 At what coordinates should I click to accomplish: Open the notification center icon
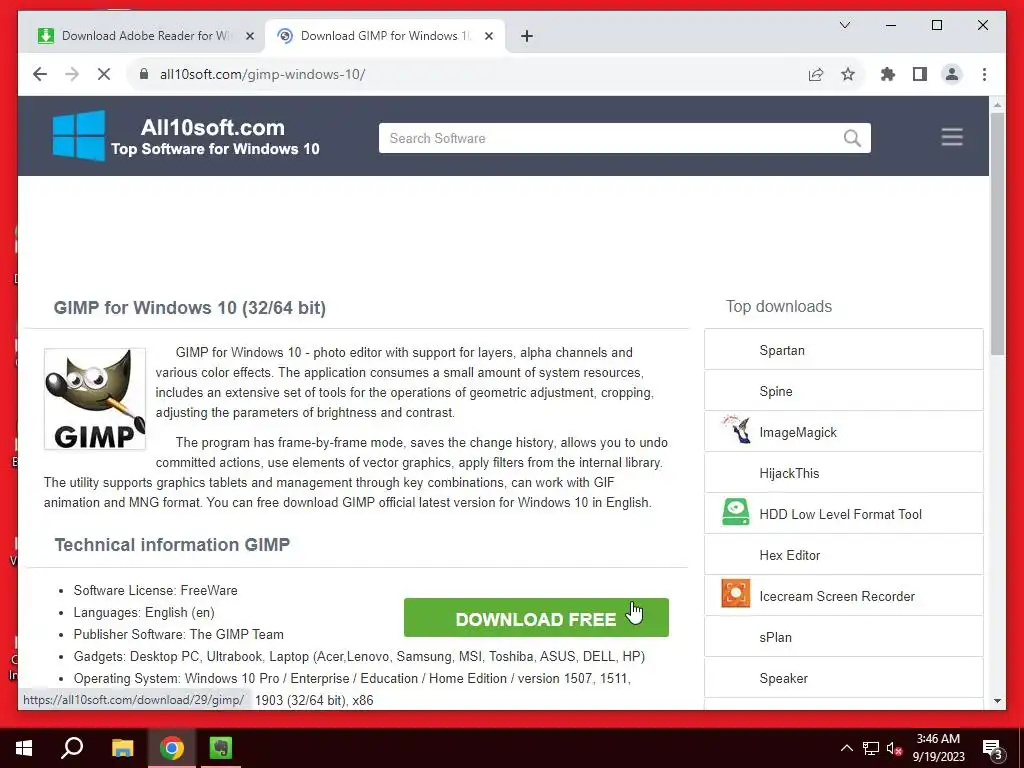pyautogui.click(x=993, y=749)
